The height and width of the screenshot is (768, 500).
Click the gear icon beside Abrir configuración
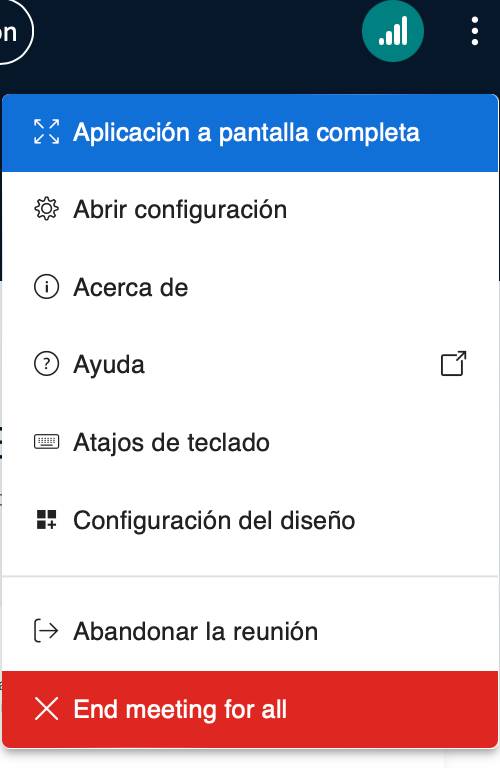point(47,209)
